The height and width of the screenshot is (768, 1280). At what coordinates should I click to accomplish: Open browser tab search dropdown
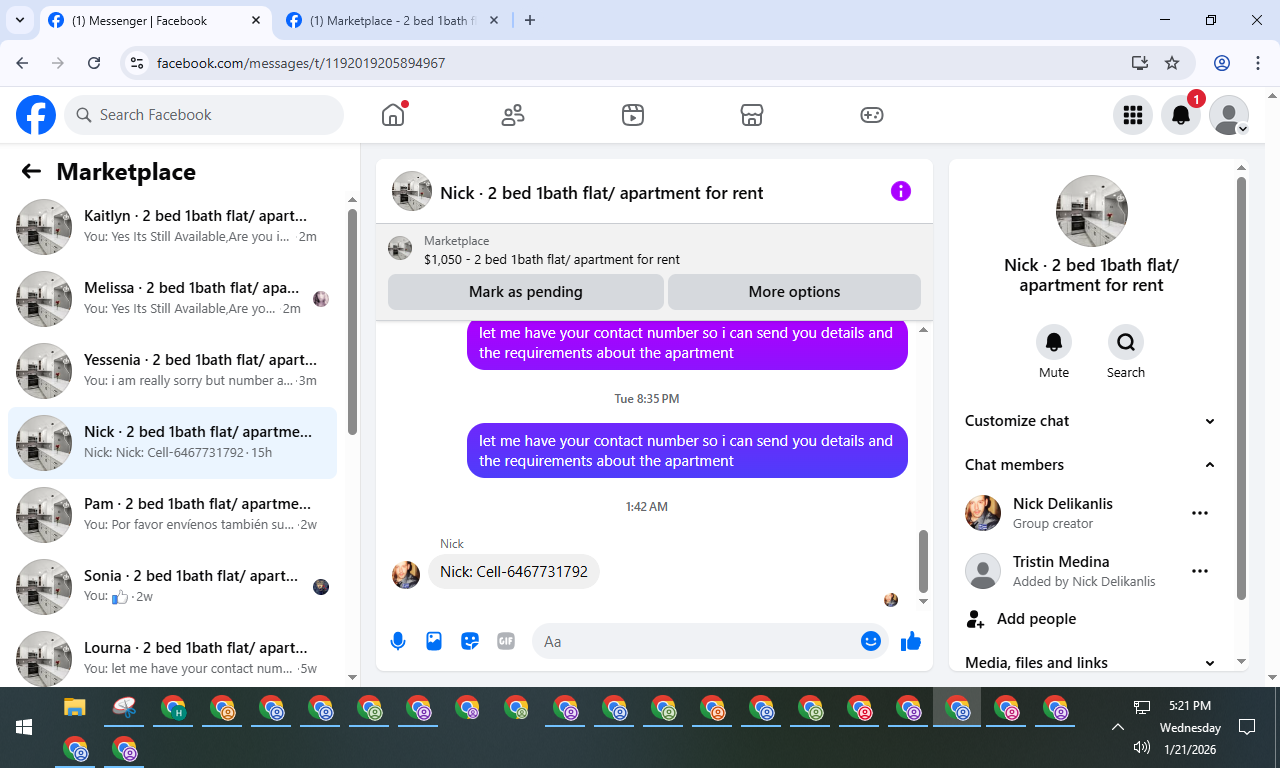point(19,20)
